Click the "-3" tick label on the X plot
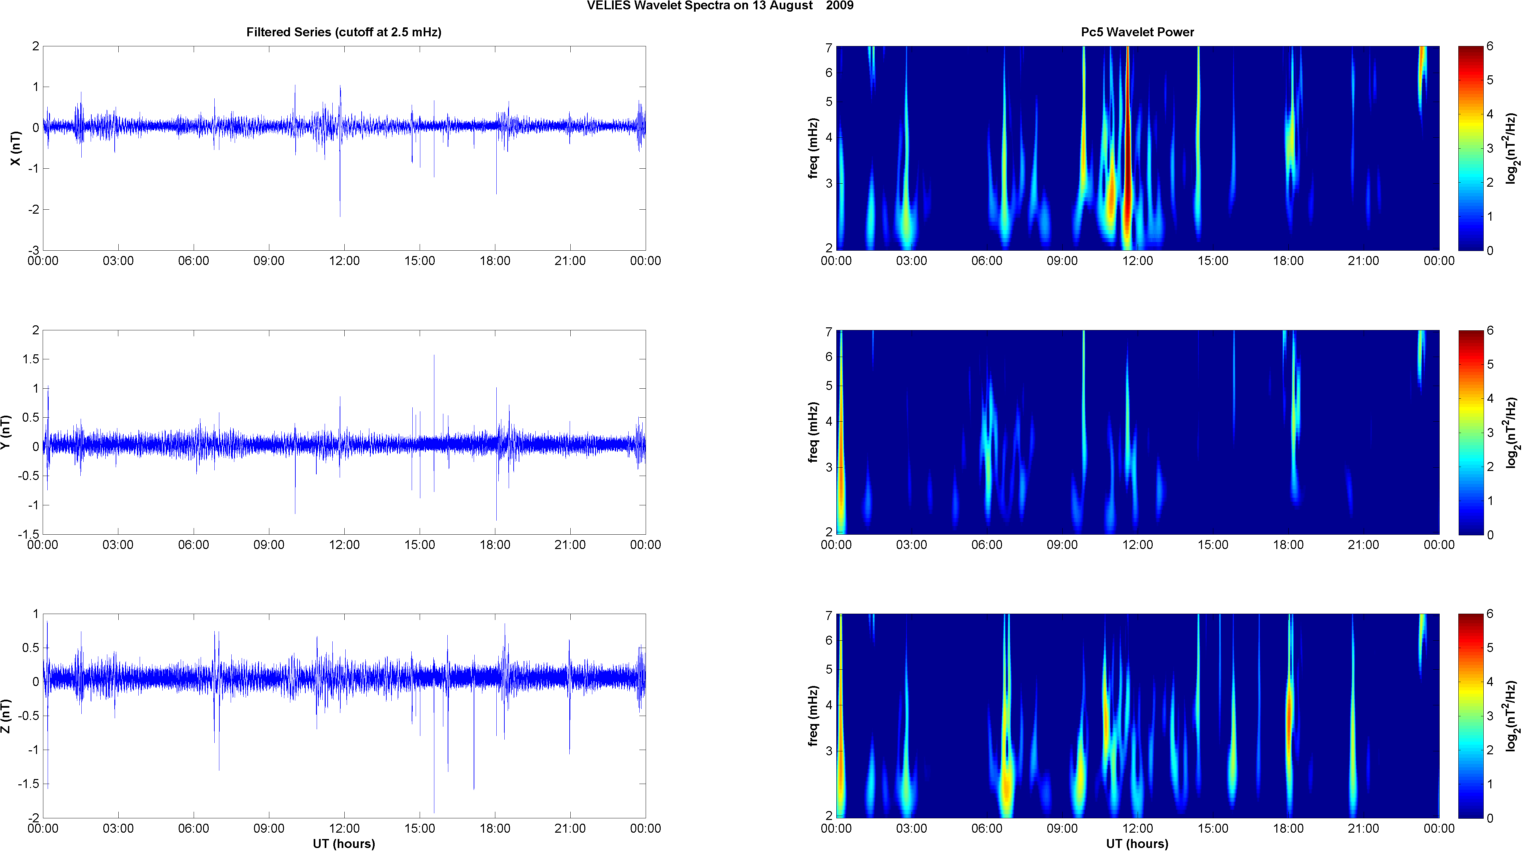The image size is (1522, 851). [34, 251]
